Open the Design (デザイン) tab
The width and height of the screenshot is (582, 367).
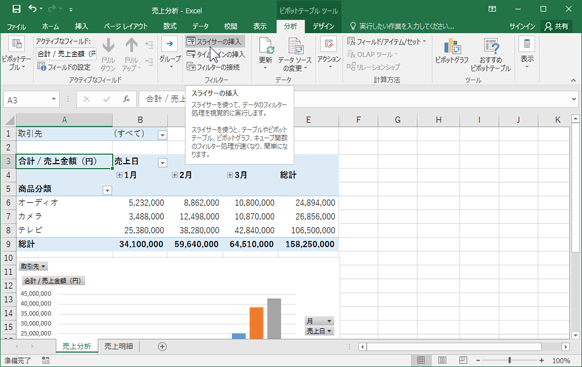click(x=323, y=26)
